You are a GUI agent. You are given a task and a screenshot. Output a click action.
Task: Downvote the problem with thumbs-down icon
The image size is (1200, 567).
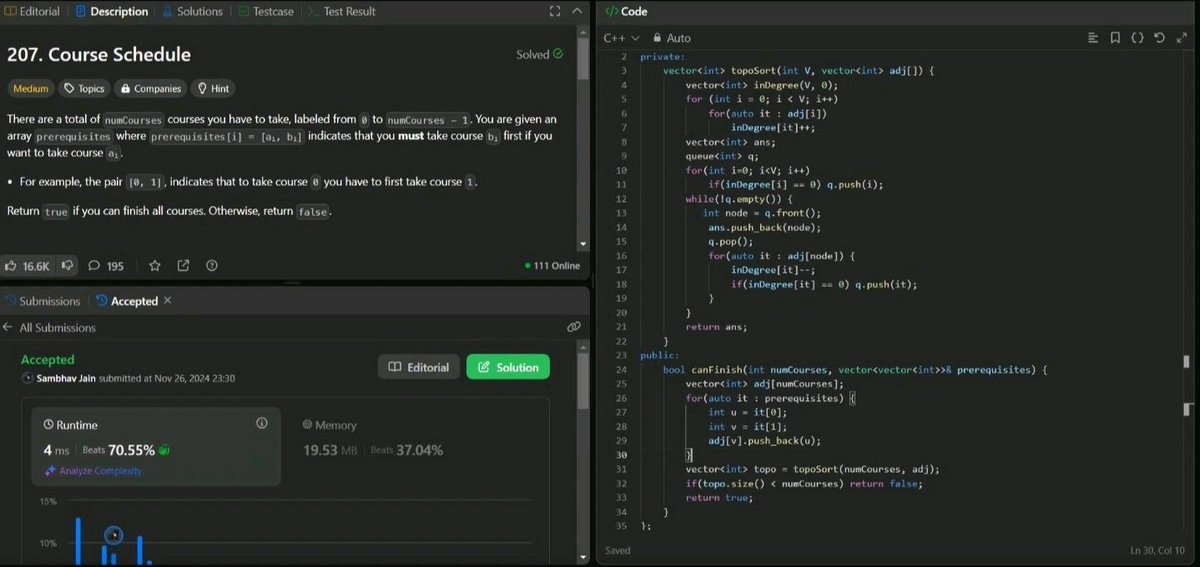(x=67, y=266)
